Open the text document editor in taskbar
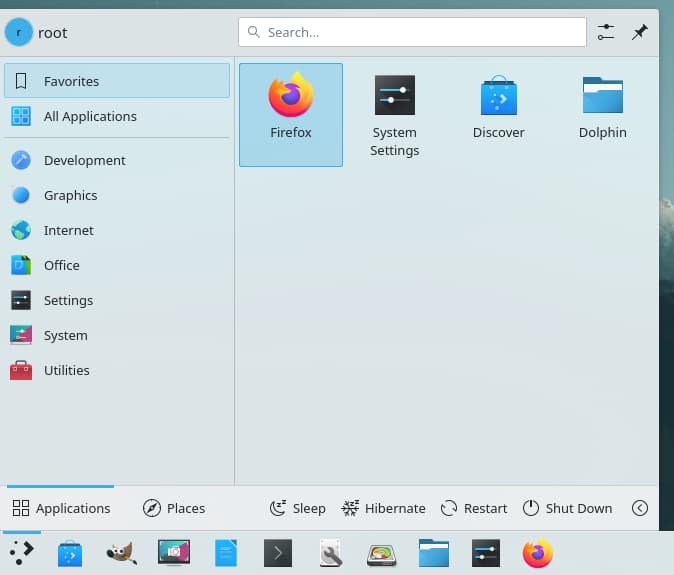This screenshot has height=575, width=674. coord(226,553)
